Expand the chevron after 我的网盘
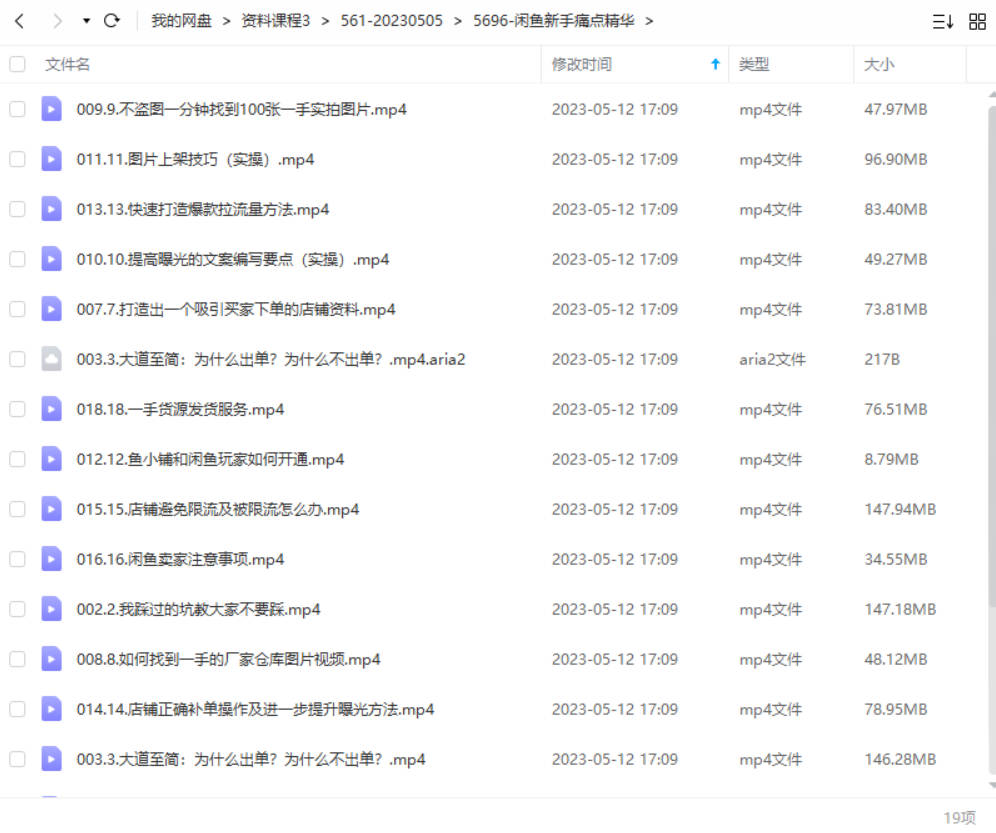Screen dimensions: 996x833 pyautogui.click(x=226, y=21)
